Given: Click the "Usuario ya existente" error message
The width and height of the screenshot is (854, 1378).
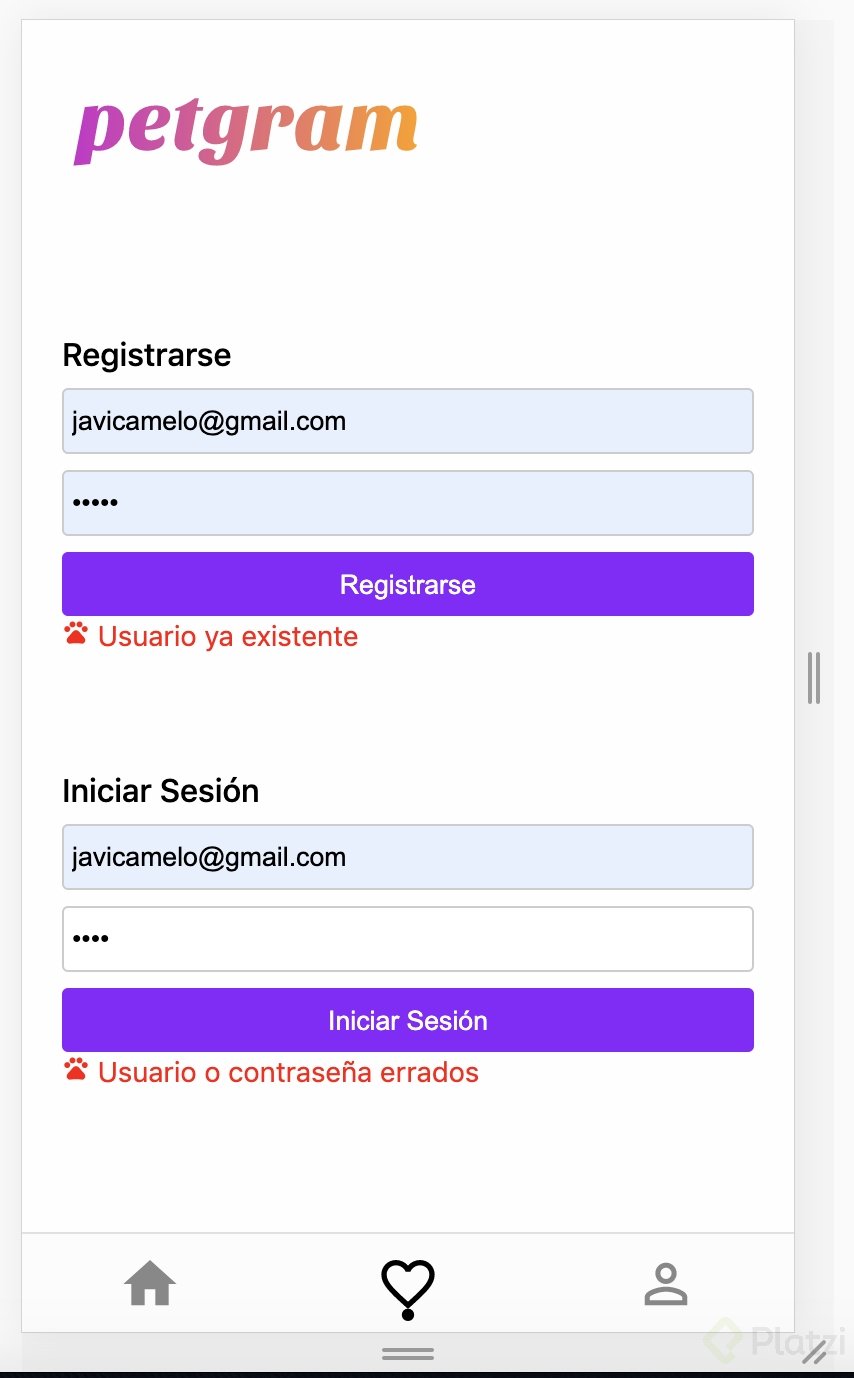Looking at the screenshot, I should pos(228,636).
